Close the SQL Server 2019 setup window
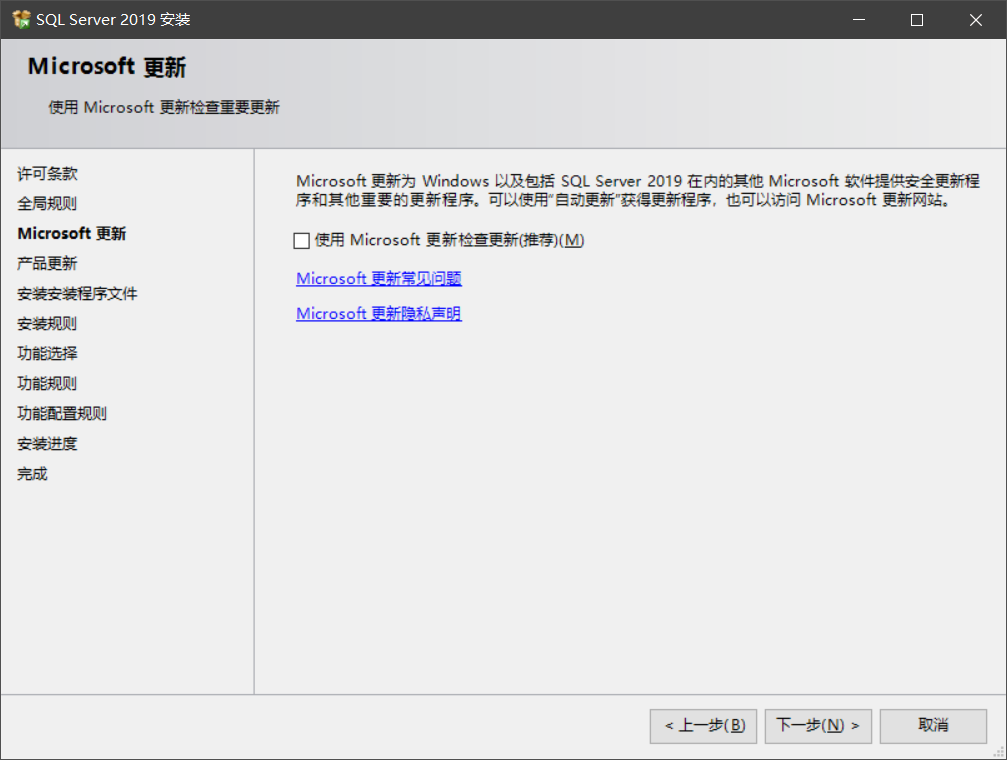Image resolution: width=1007 pixels, height=760 pixels. point(976,20)
